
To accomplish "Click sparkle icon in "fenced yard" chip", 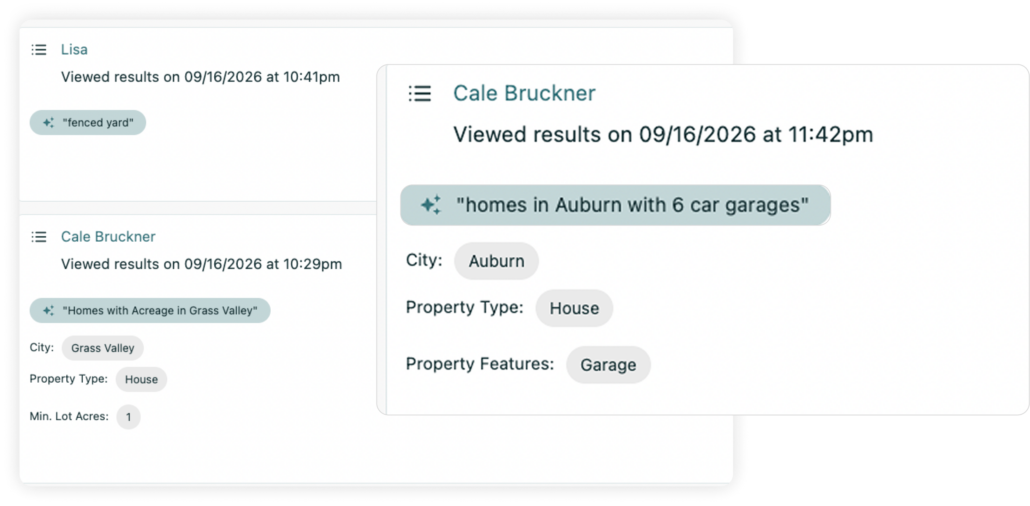I will pos(48,123).
